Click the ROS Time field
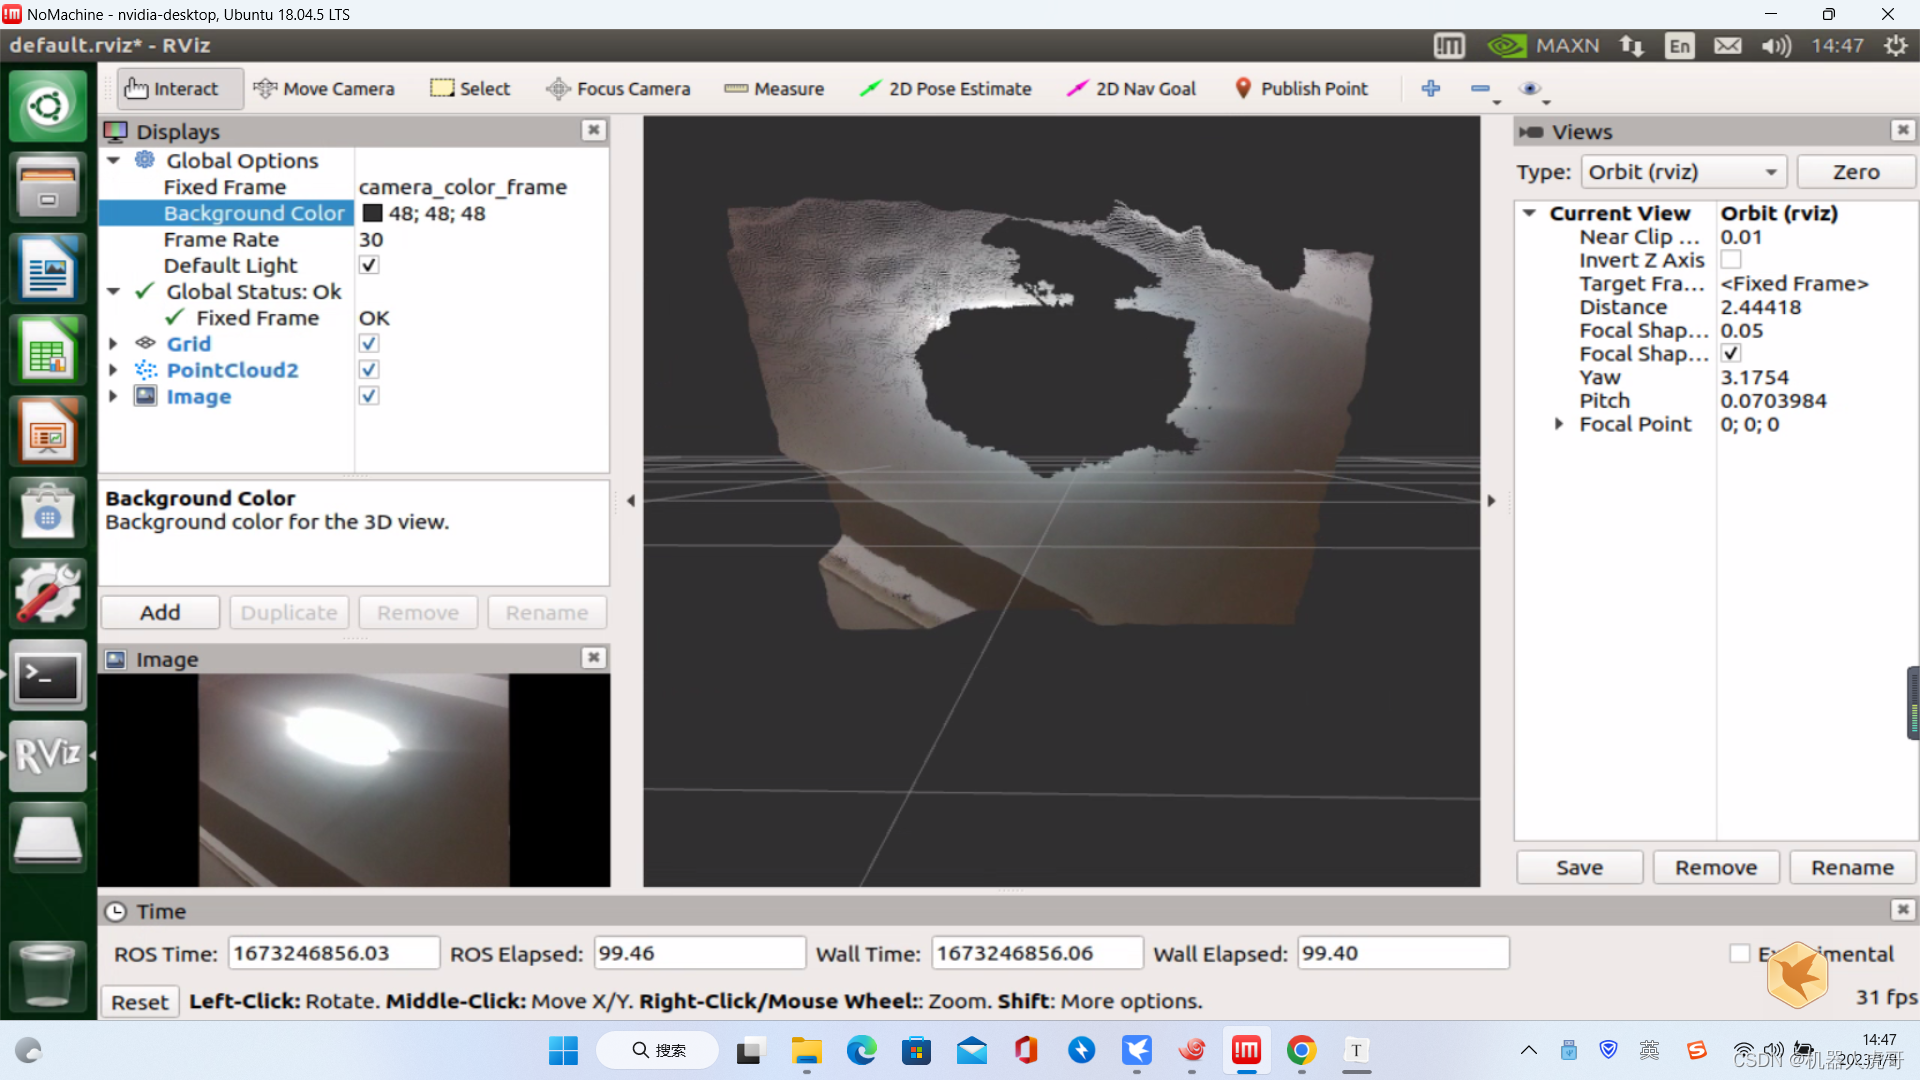 tap(333, 953)
